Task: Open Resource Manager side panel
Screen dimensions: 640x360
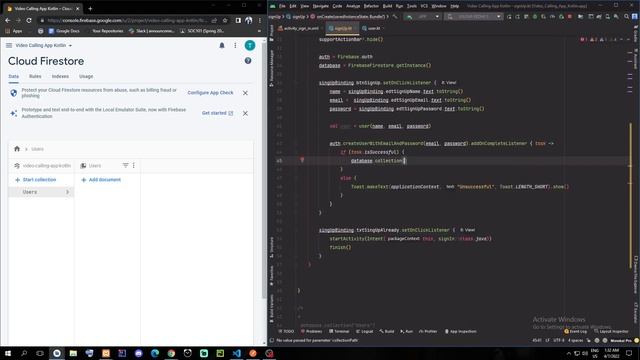Action: pyautogui.click(x=271, y=68)
